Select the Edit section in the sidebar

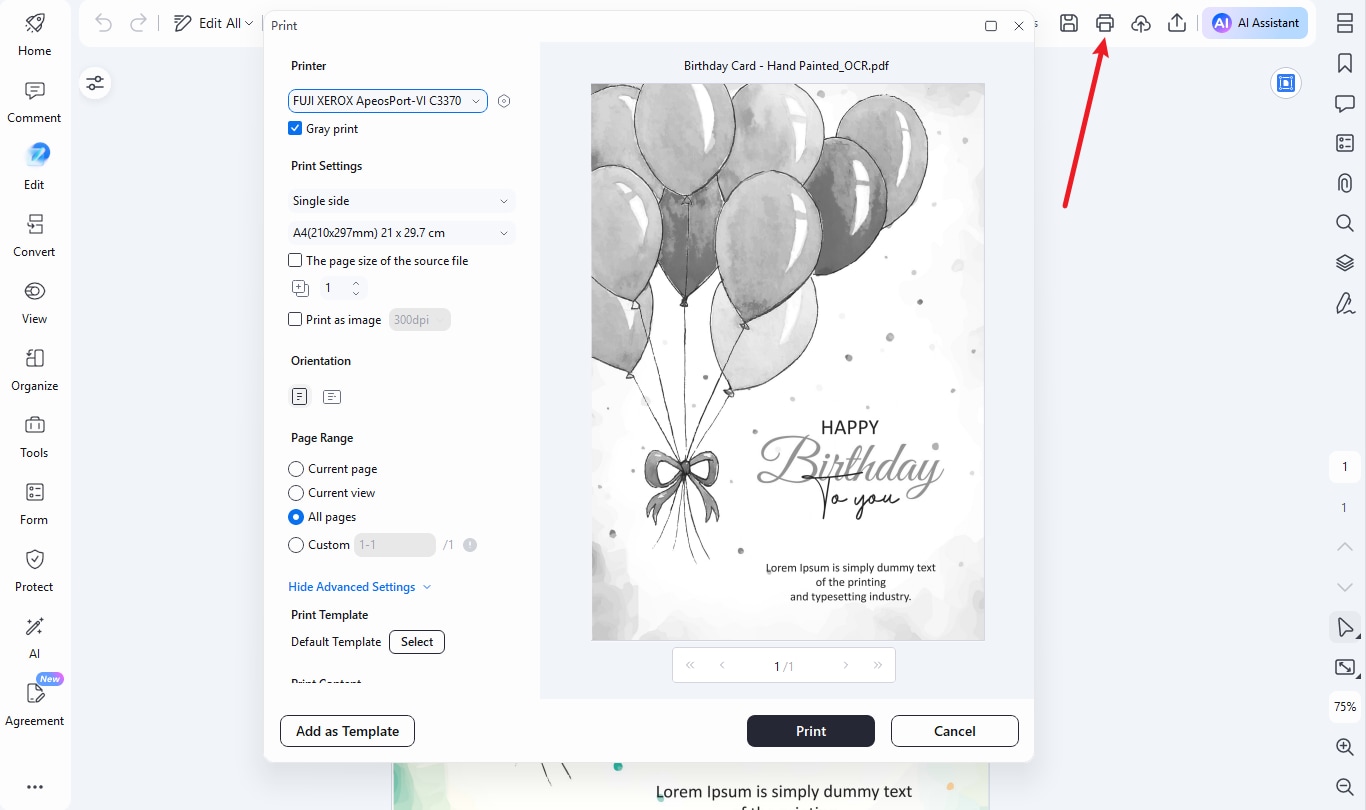pyautogui.click(x=34, y=168)
